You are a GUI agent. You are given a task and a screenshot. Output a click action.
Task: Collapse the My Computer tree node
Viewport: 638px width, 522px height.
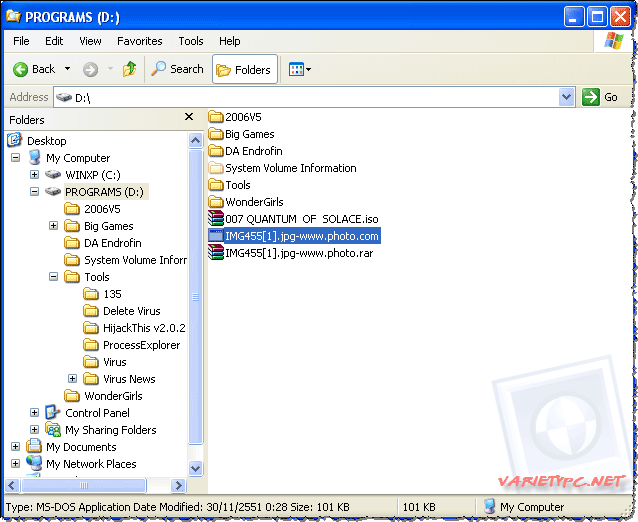(x=15, y=157)
